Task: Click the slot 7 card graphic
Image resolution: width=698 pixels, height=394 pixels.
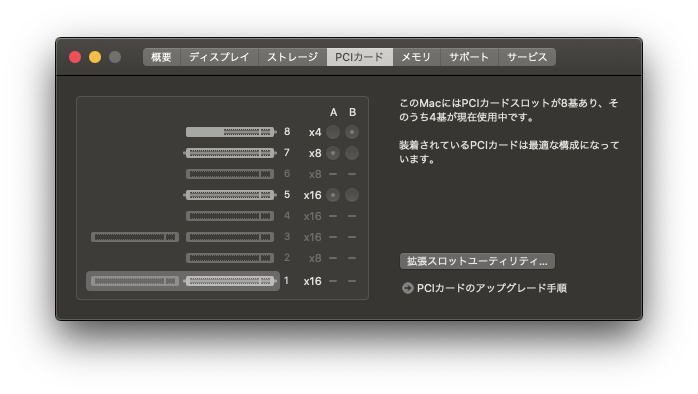Action: (x=230, y=153)
